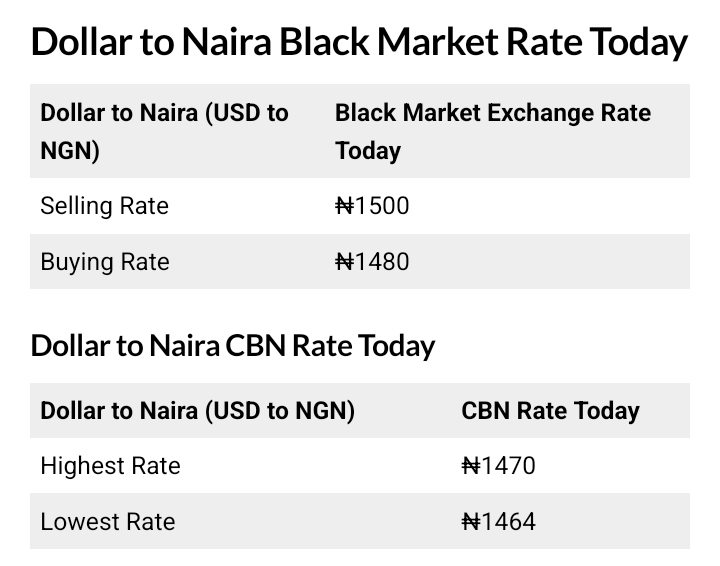This screenshot has height=566, width=720.
Task: Select the ₦1464 lowest rate value
Action: (498, 522)
